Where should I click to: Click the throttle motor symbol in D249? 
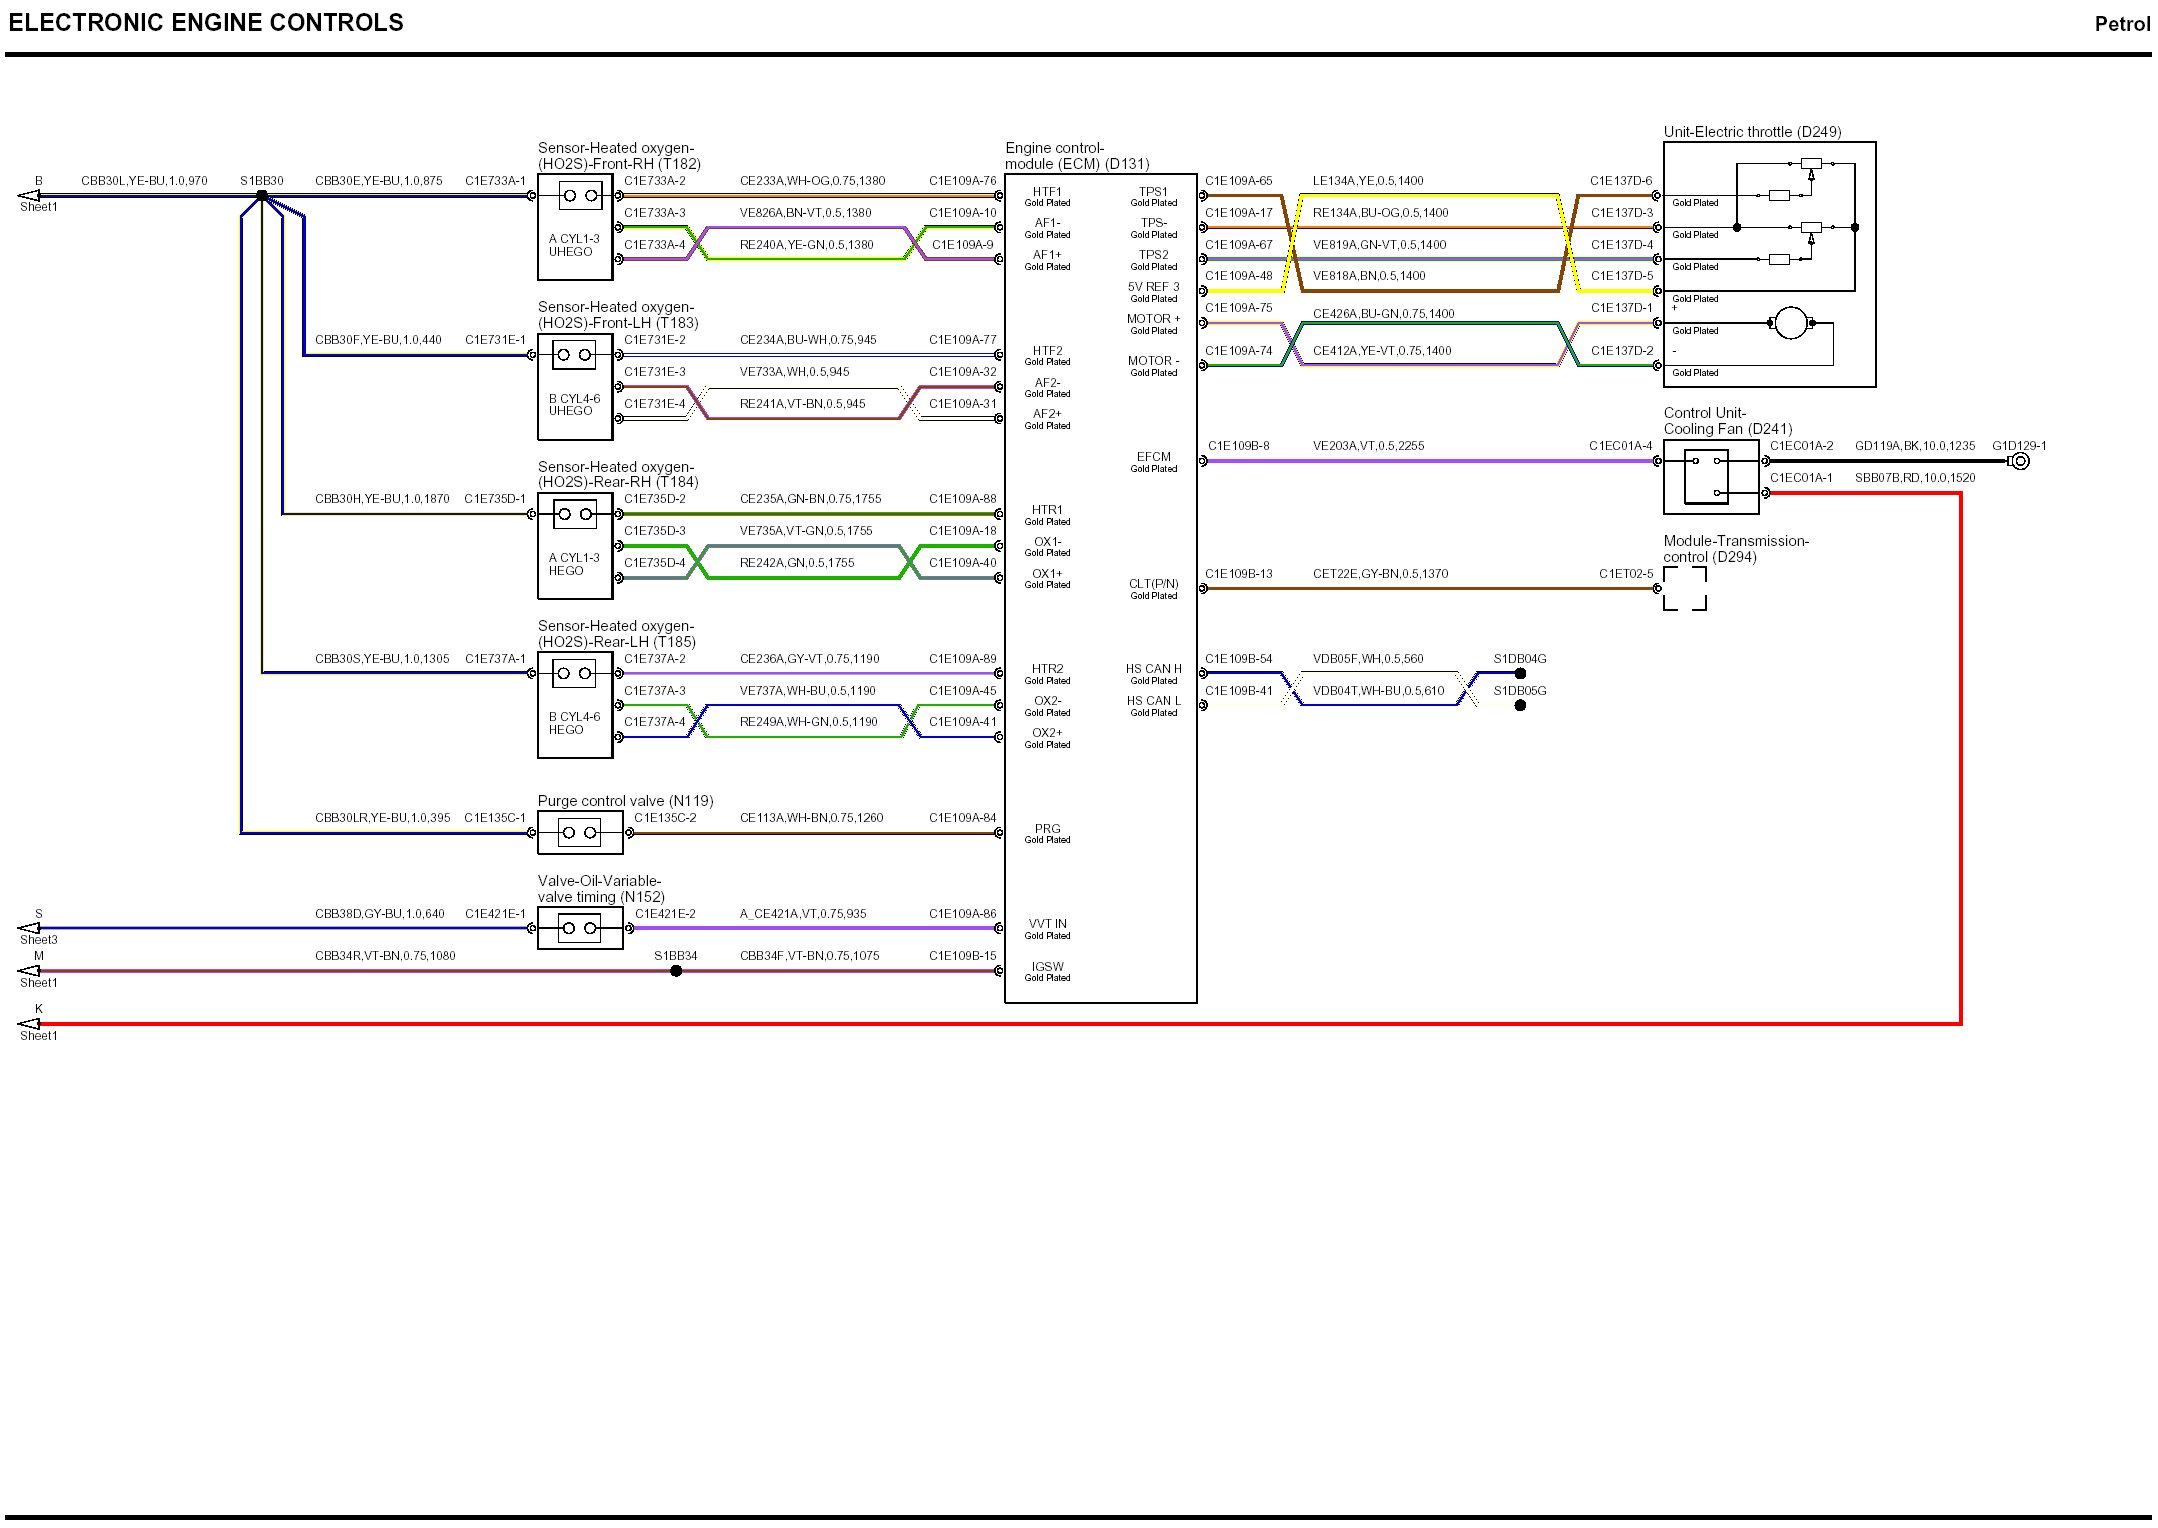click(1790, 323)
